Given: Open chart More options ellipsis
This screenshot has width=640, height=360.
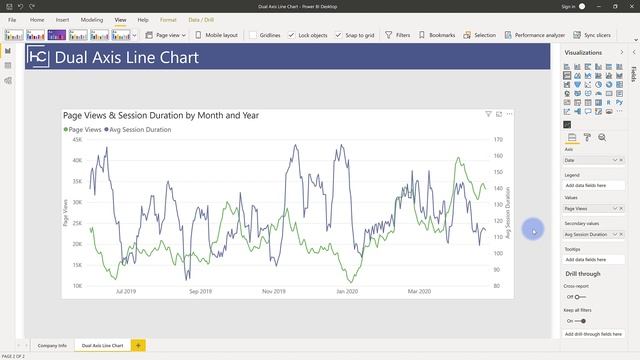Looking at the screenshot, I should [509, 114].
